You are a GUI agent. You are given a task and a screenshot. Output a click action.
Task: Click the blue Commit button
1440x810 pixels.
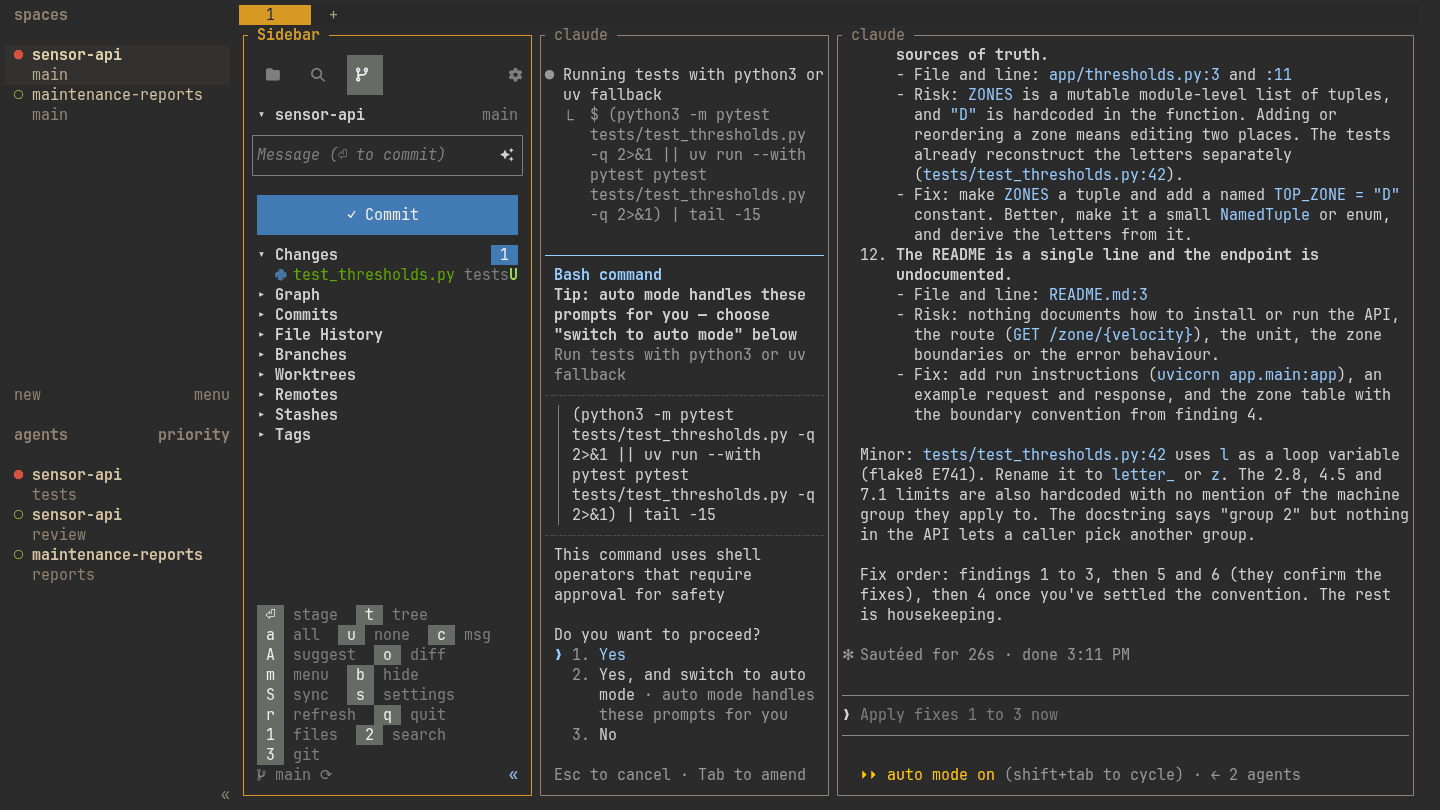pos(387,215)
